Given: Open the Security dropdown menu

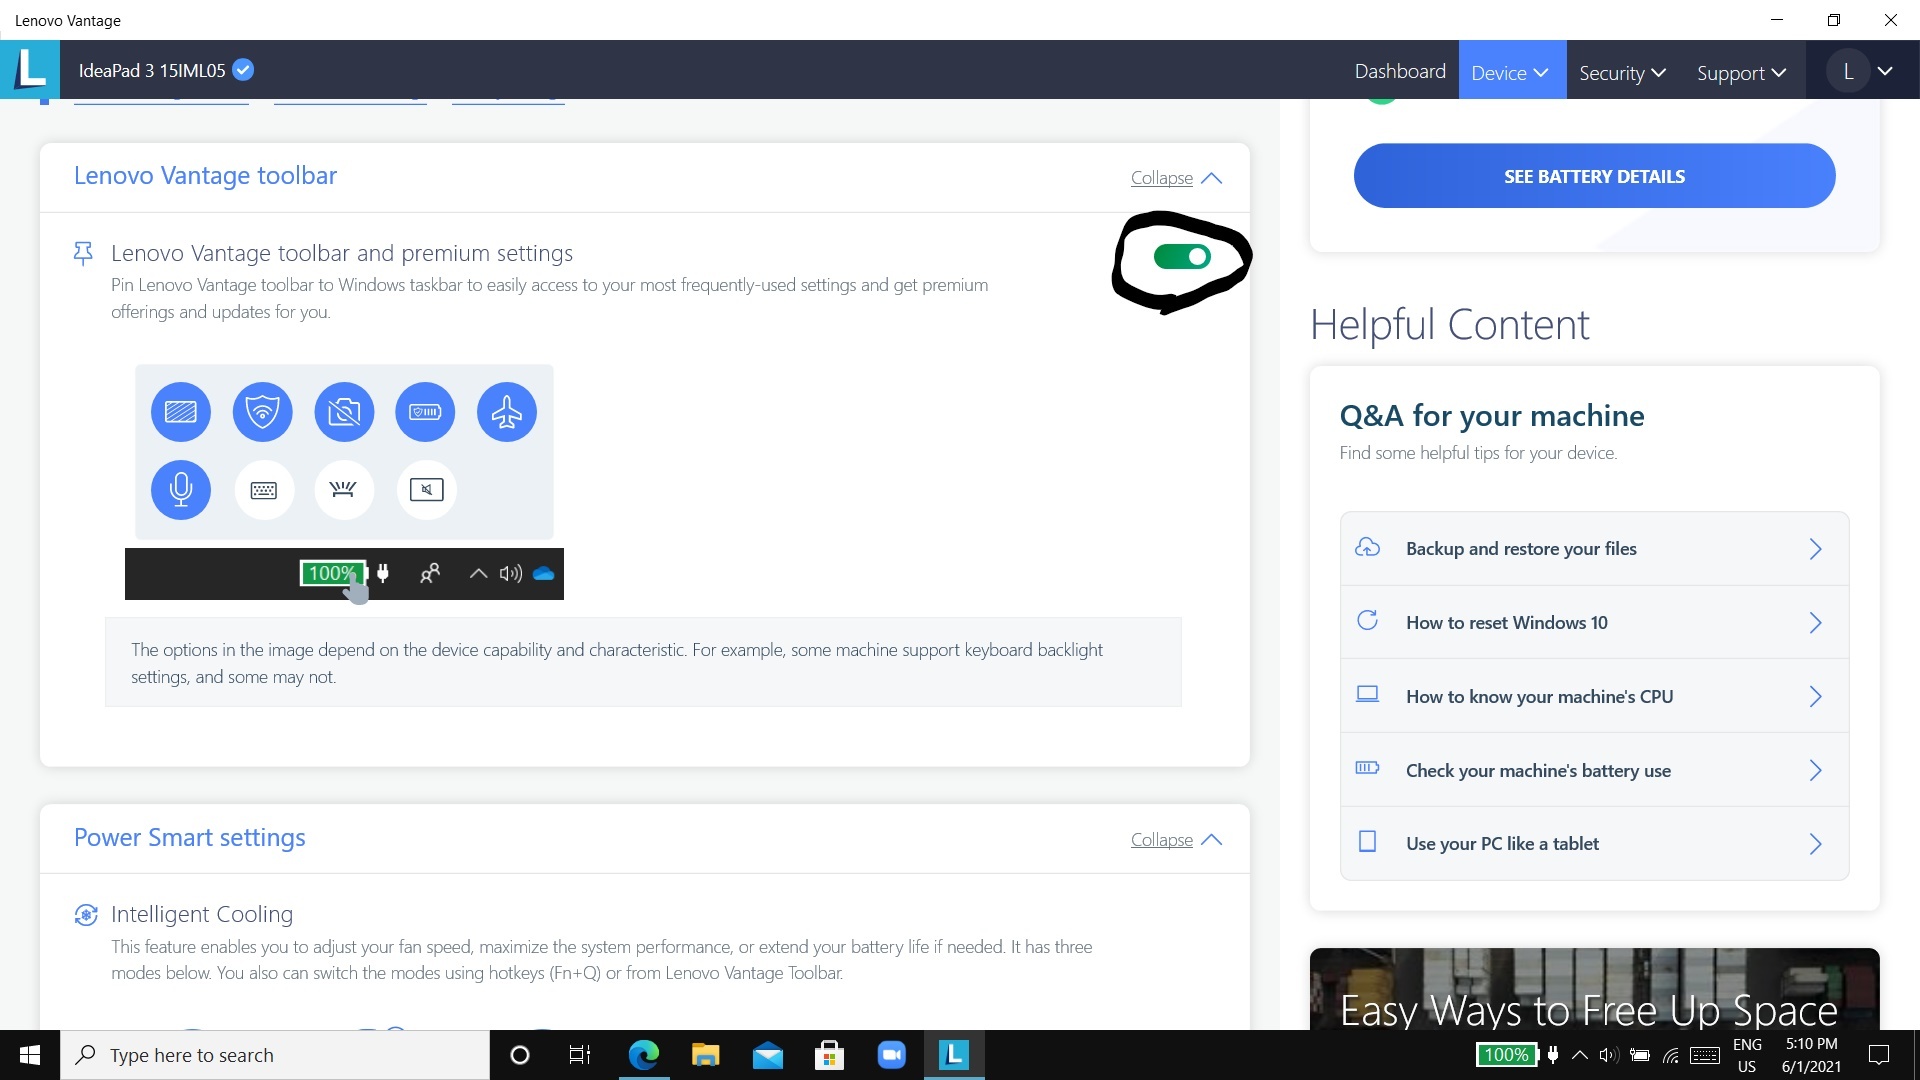Looking at the screenshot, I should pos(1622,72).
